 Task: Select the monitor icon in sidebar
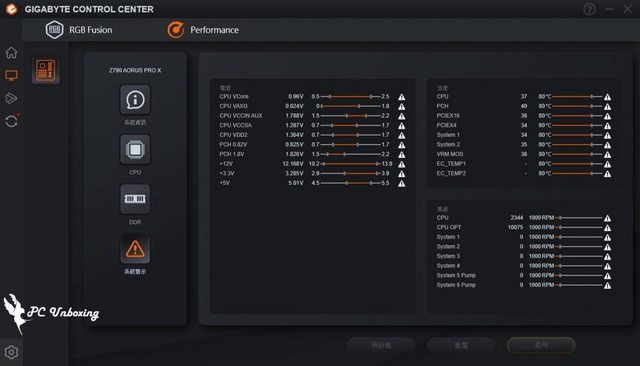click(11, 75)
